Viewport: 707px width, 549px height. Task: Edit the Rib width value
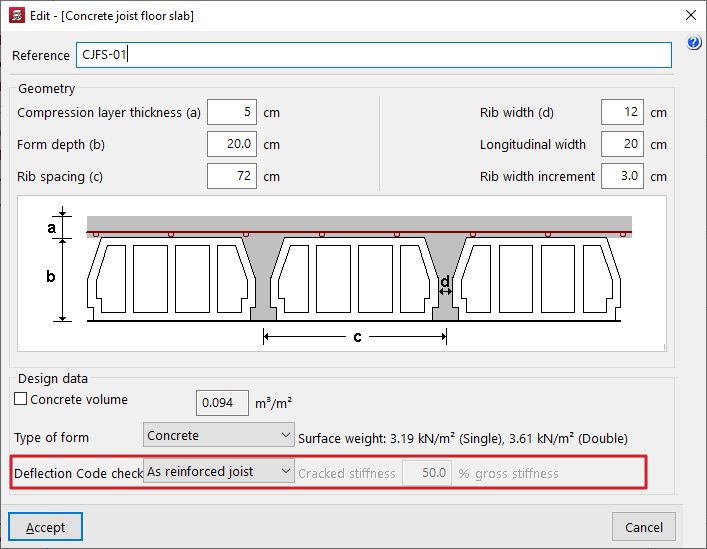point(622,113)
